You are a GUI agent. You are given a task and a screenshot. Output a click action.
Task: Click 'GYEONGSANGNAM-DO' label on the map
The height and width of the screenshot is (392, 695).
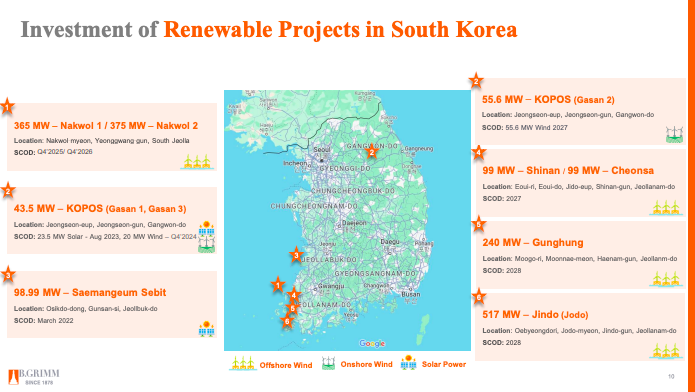click(375, 274)
